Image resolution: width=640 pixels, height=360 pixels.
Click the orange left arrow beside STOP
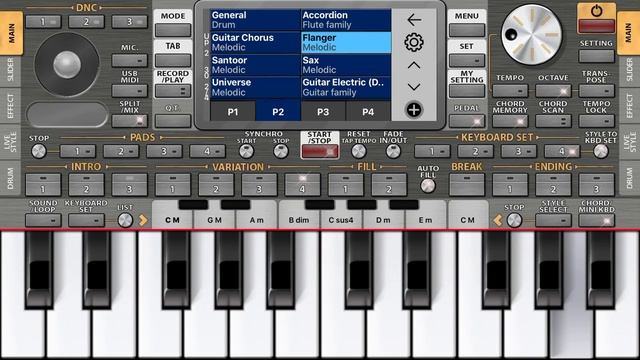(498, 220)
